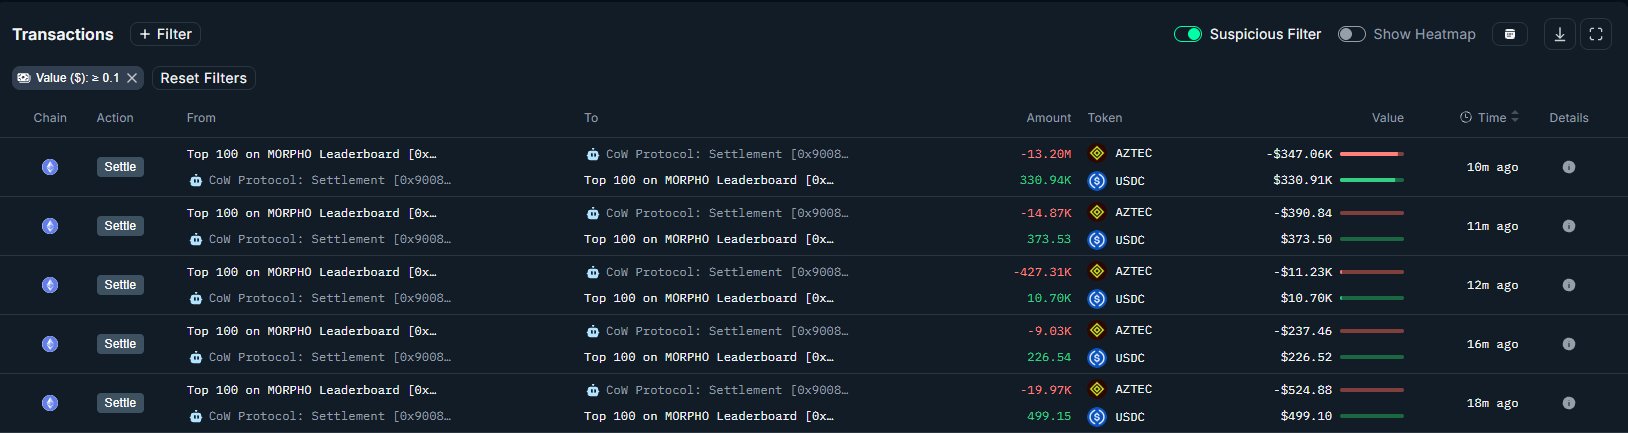Expand transactions table to fullscreen
The image size is (1628, 433).
point(1596,34)
